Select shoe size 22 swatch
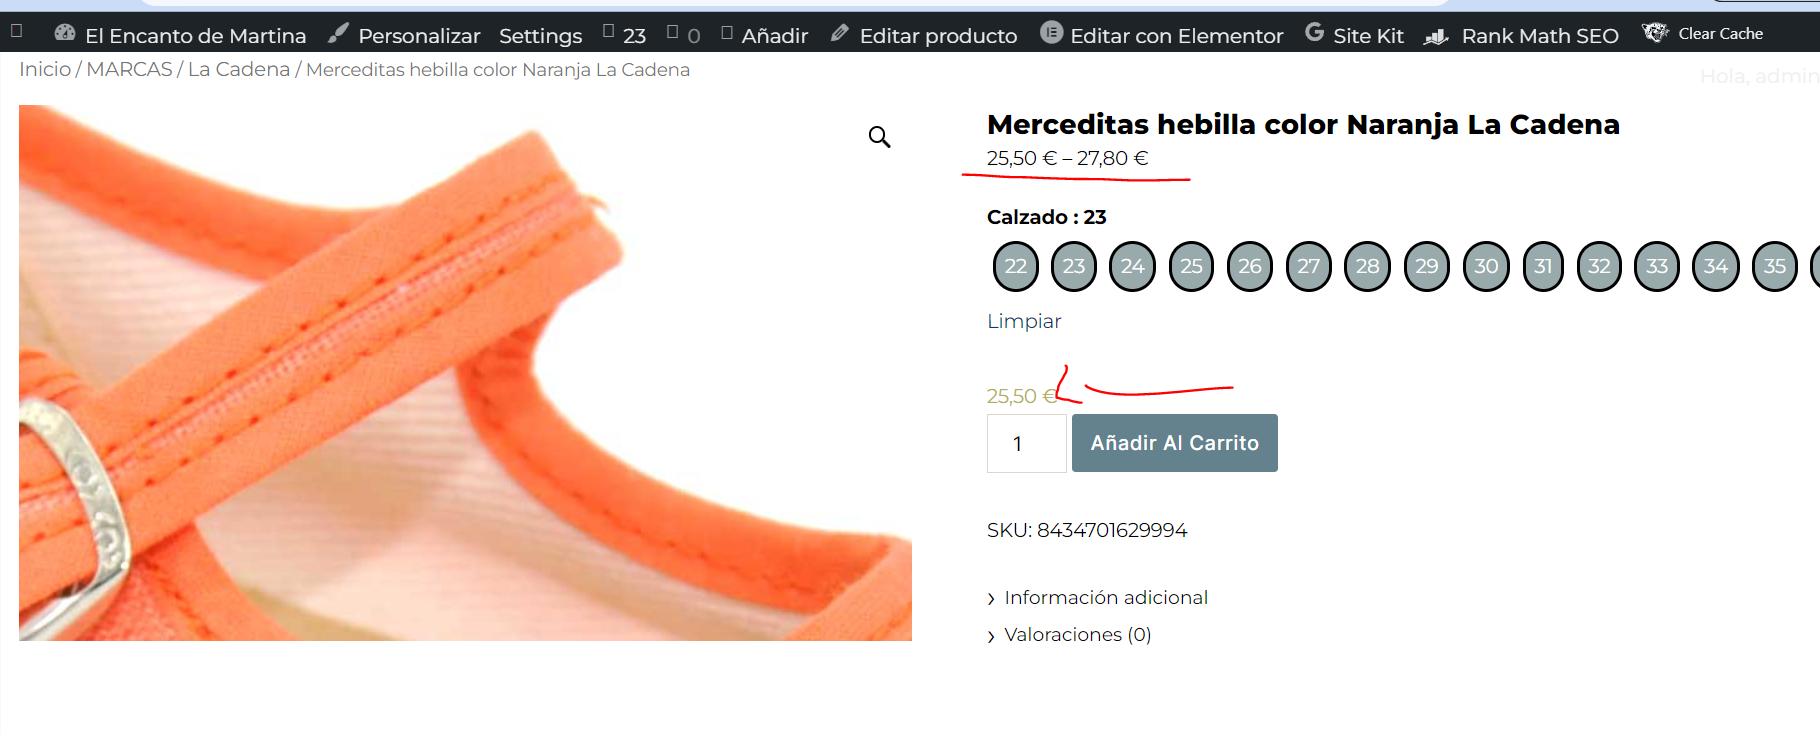Viewport: 1820px width, 735px height. pos(1016,266)
